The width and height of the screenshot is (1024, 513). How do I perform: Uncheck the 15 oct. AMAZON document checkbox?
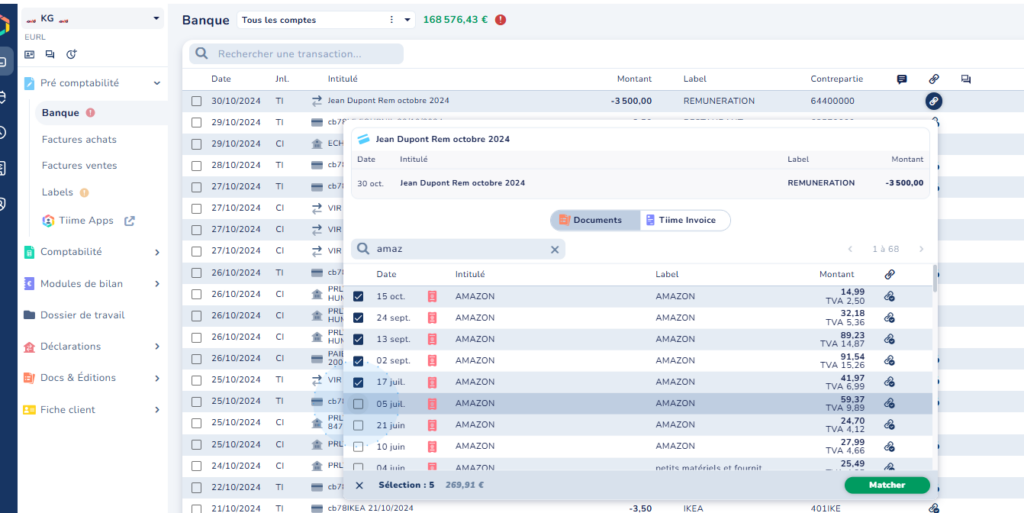click(x=358, y=297)
